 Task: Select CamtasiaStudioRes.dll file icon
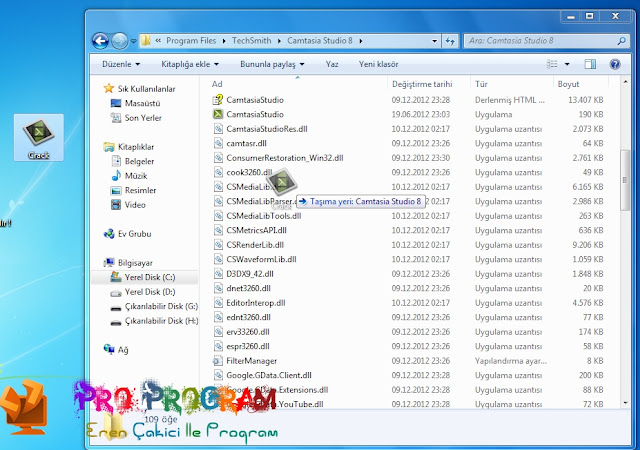pos(218,129)
